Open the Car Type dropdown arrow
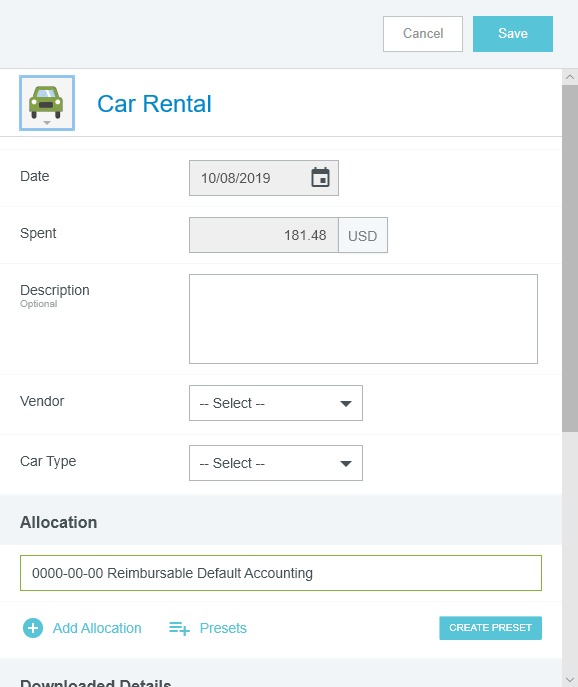Screen dimensions: 578x687 click(346, 464)
